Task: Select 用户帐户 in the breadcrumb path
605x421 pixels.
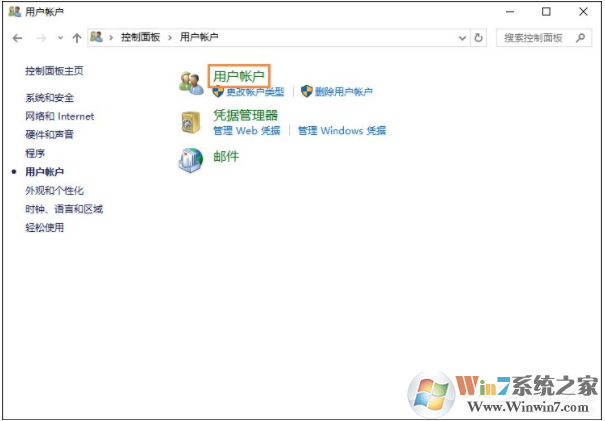Action: tap(199, 37)
